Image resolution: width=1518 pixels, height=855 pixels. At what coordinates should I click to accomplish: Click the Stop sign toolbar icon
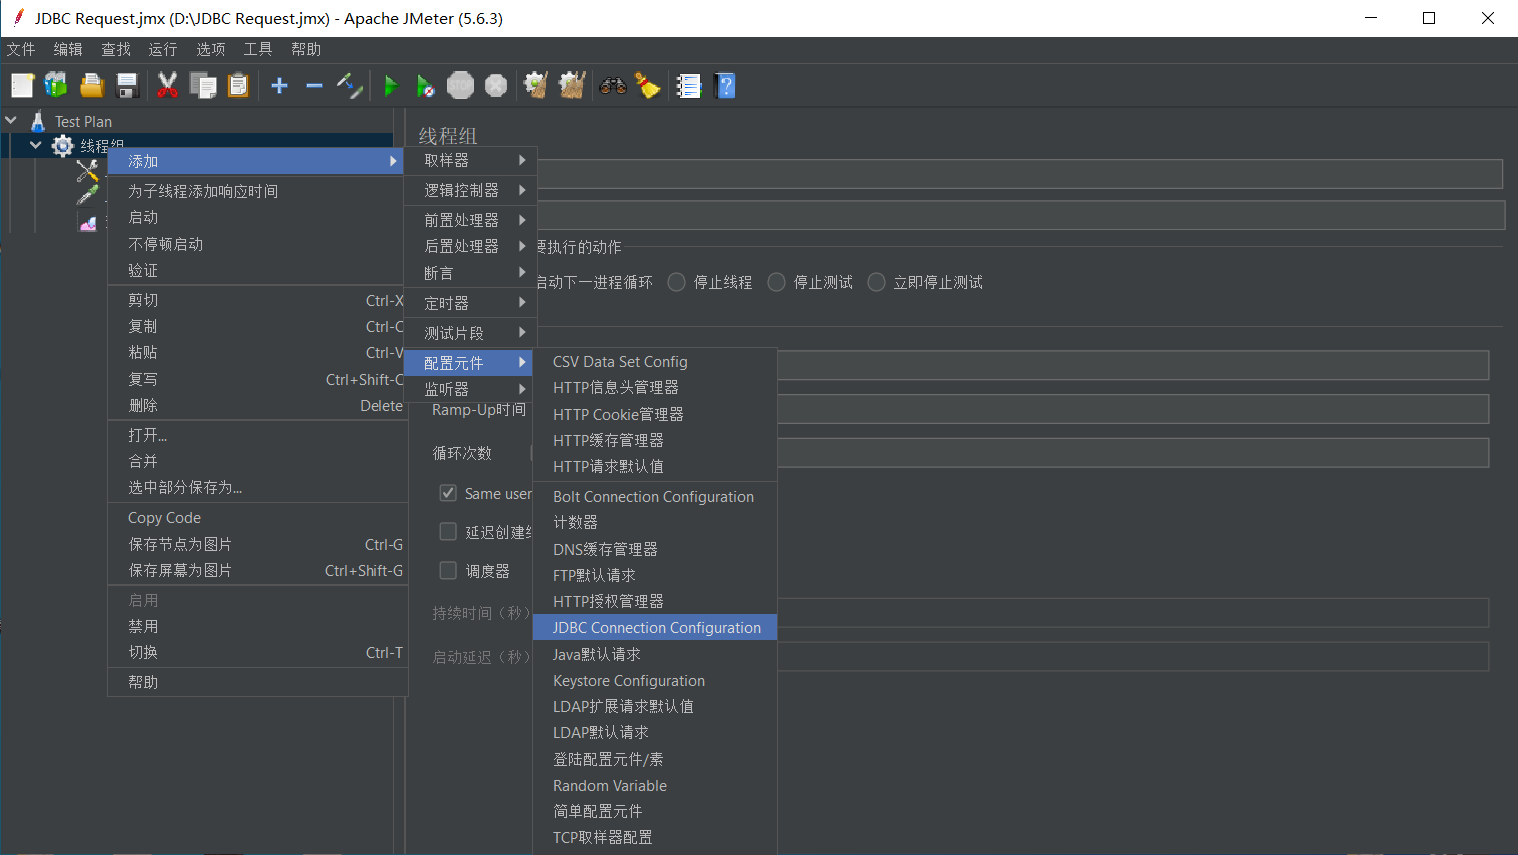pyautogui.click(x=460, y=86)
